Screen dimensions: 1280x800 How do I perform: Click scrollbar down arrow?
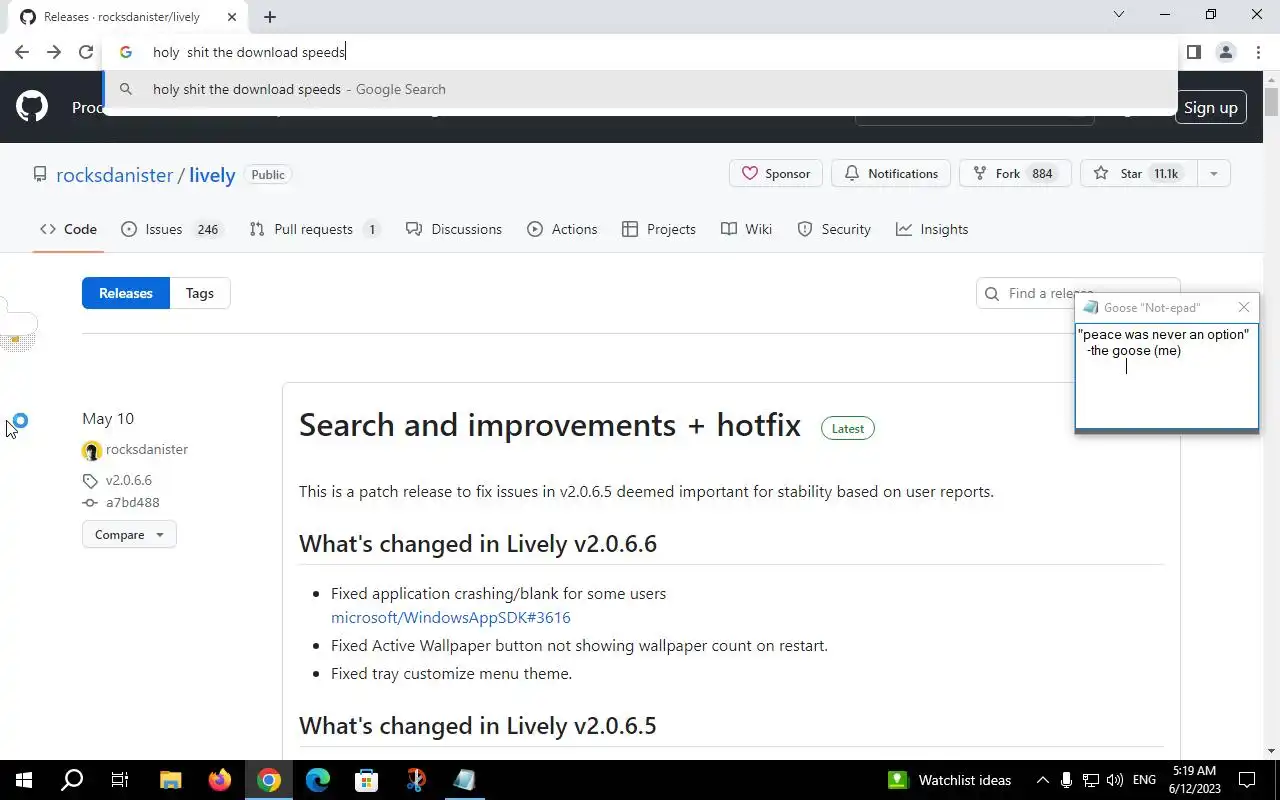tap(1271, 751)
